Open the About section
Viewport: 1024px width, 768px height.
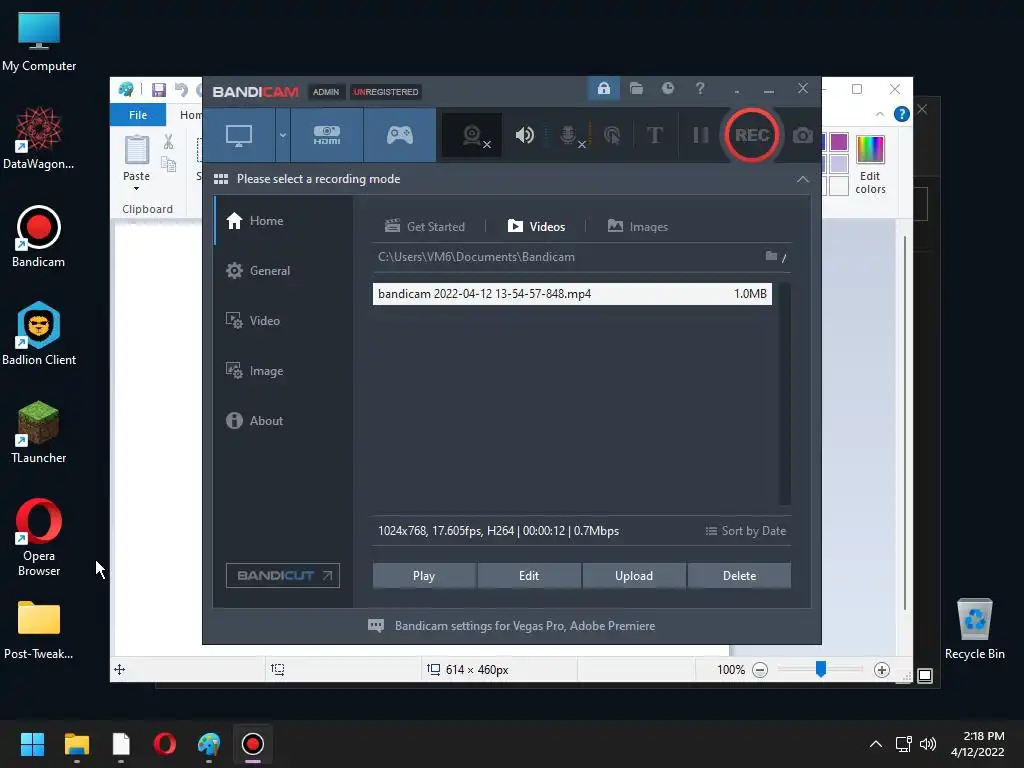pos(283,421)
